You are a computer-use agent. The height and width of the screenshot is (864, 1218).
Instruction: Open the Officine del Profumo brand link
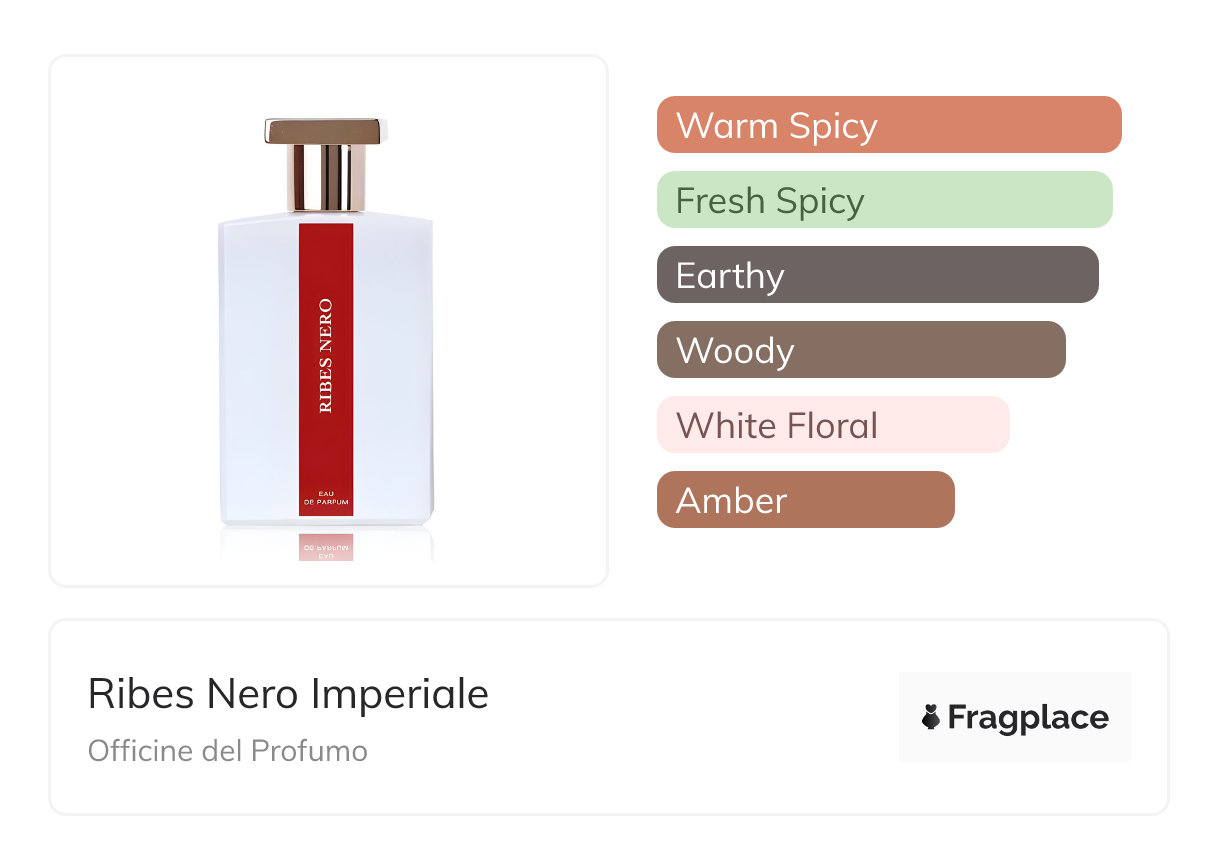(228, 751)
